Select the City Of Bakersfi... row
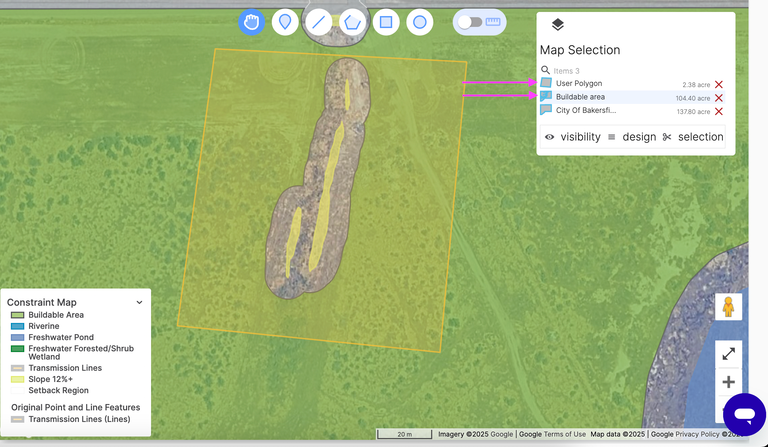This screenshot has height=447, width=768. pos(632,111)
